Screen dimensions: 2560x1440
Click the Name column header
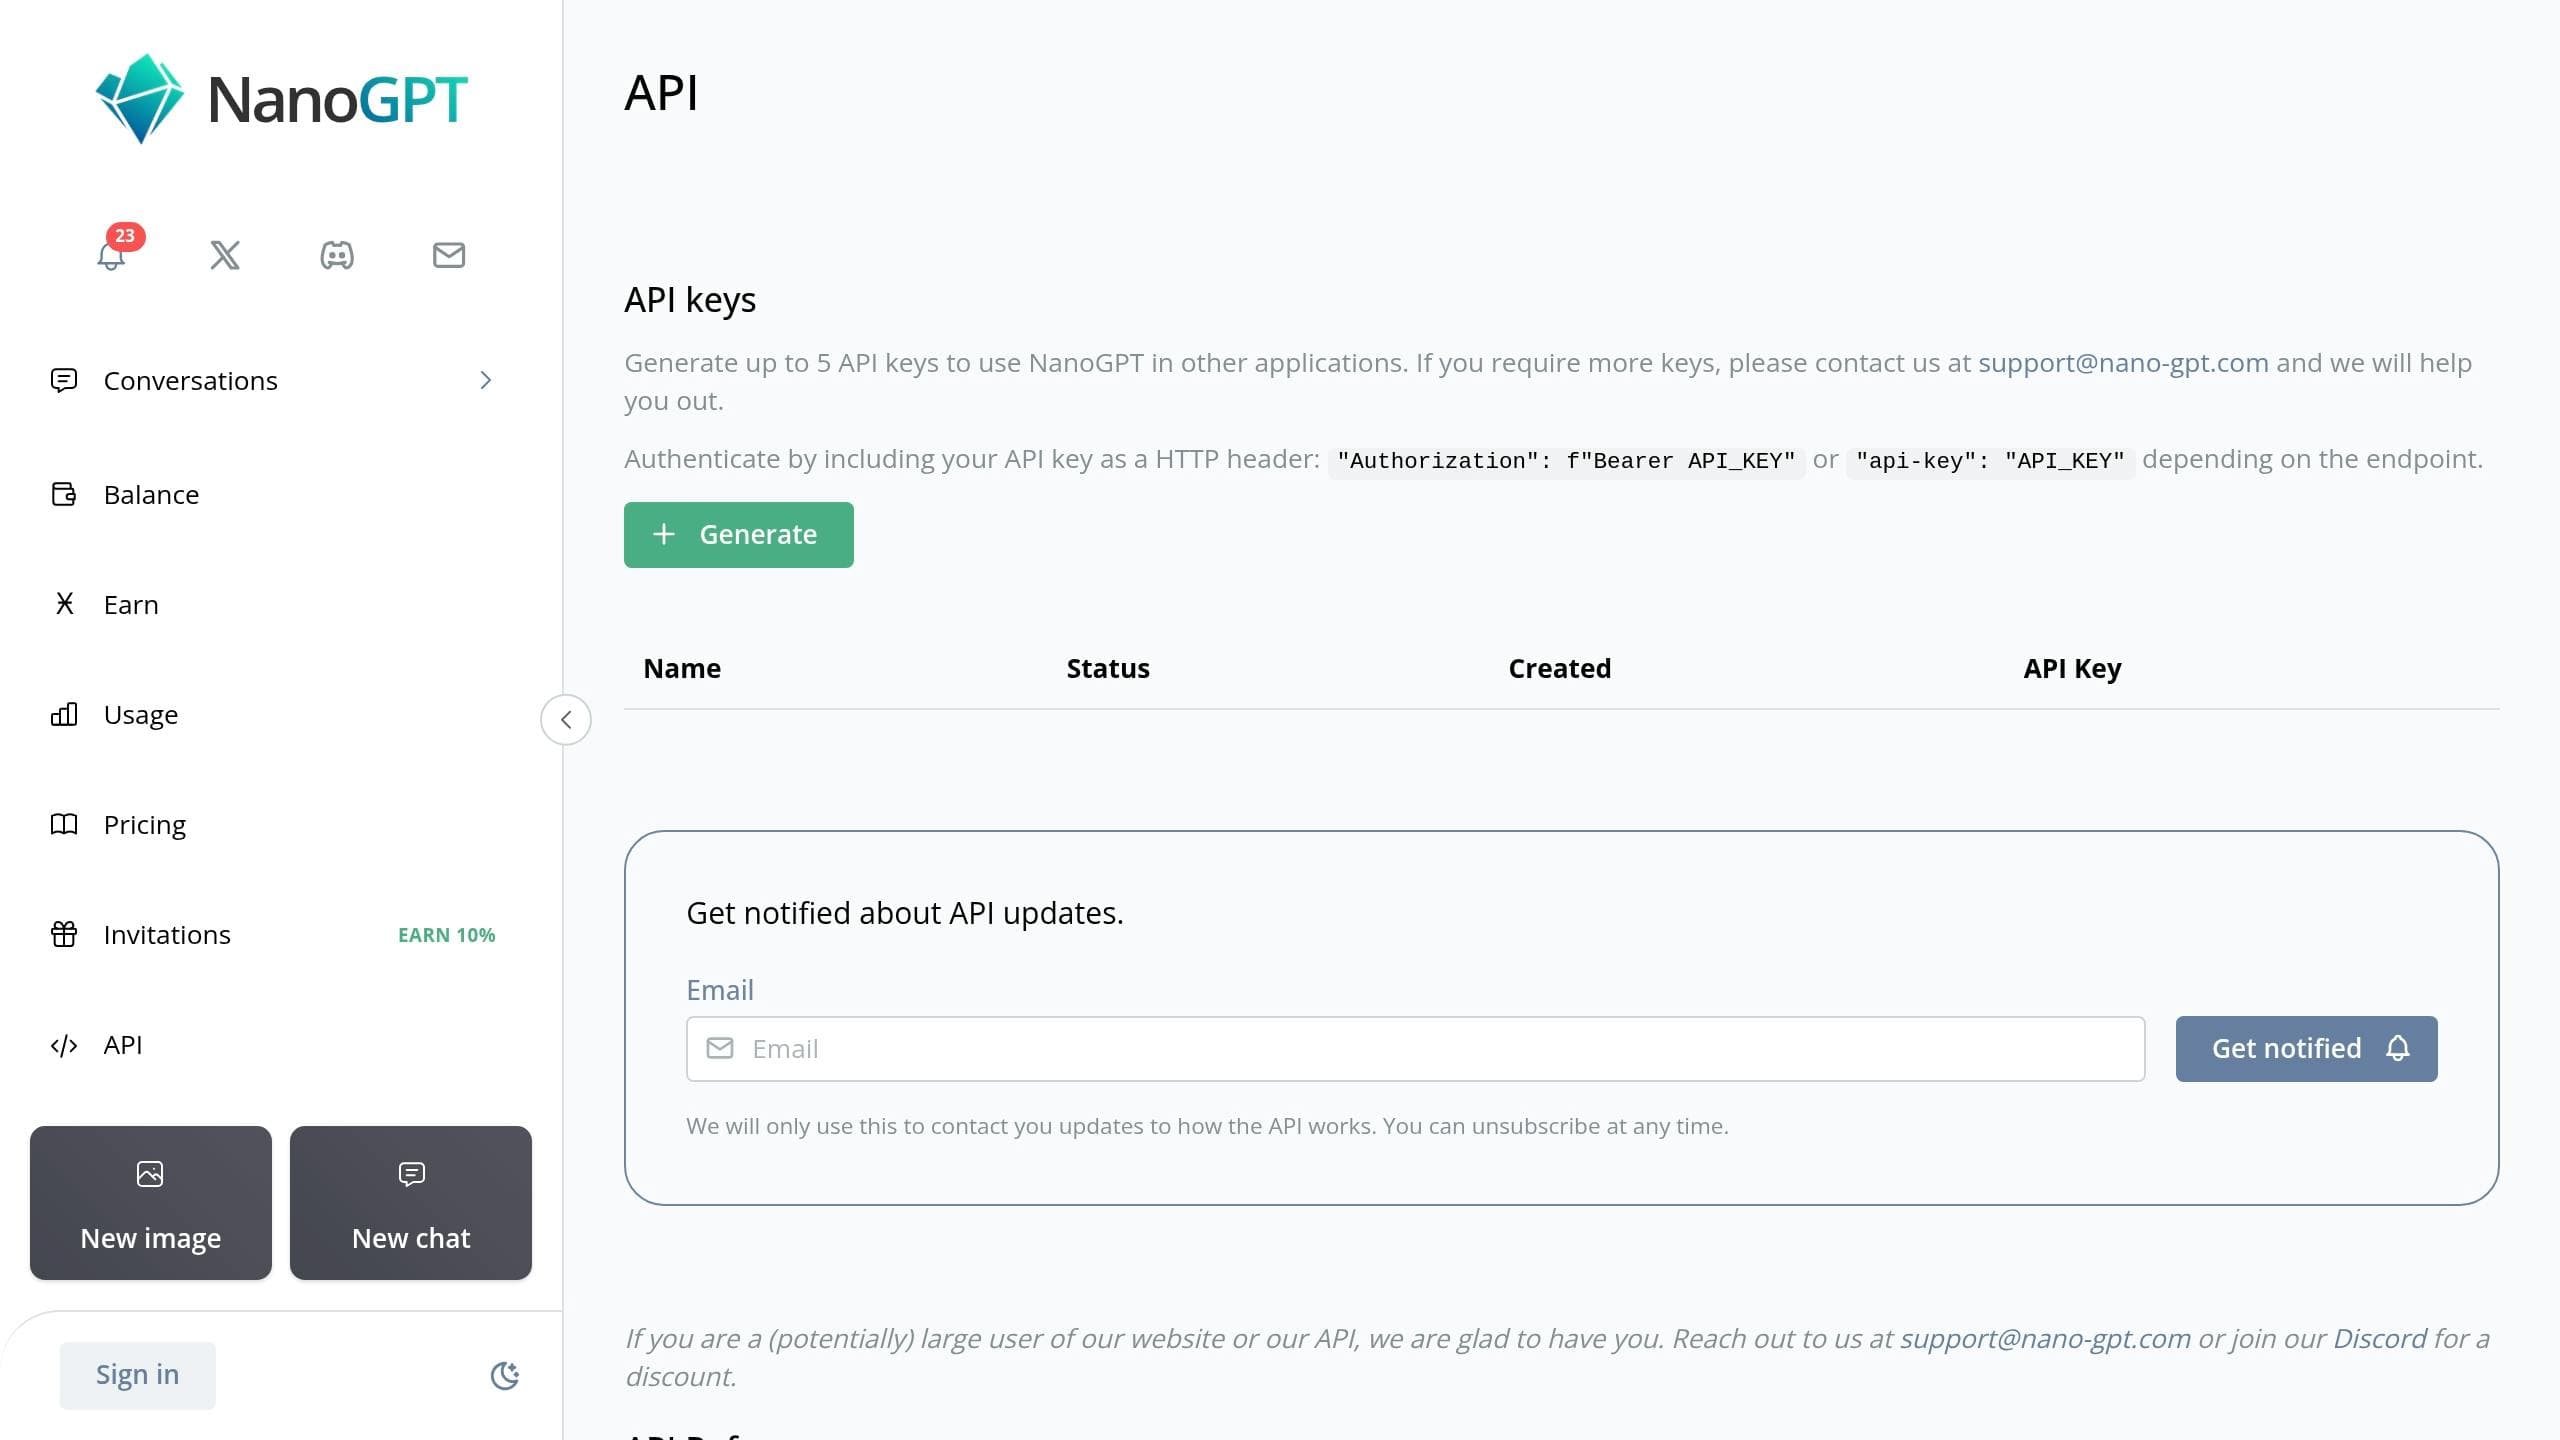pyautogui.click(x=682, y=669)
